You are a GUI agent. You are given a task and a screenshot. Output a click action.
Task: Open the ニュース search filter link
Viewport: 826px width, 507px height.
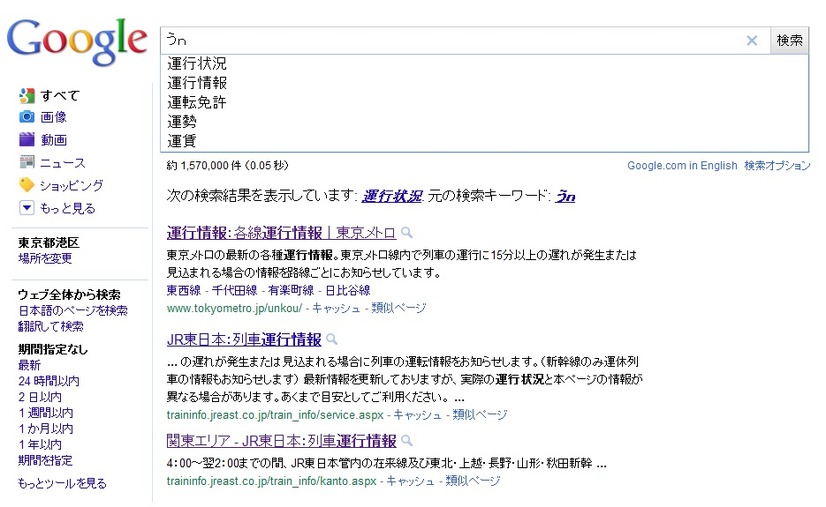click(x=62, y=163)
